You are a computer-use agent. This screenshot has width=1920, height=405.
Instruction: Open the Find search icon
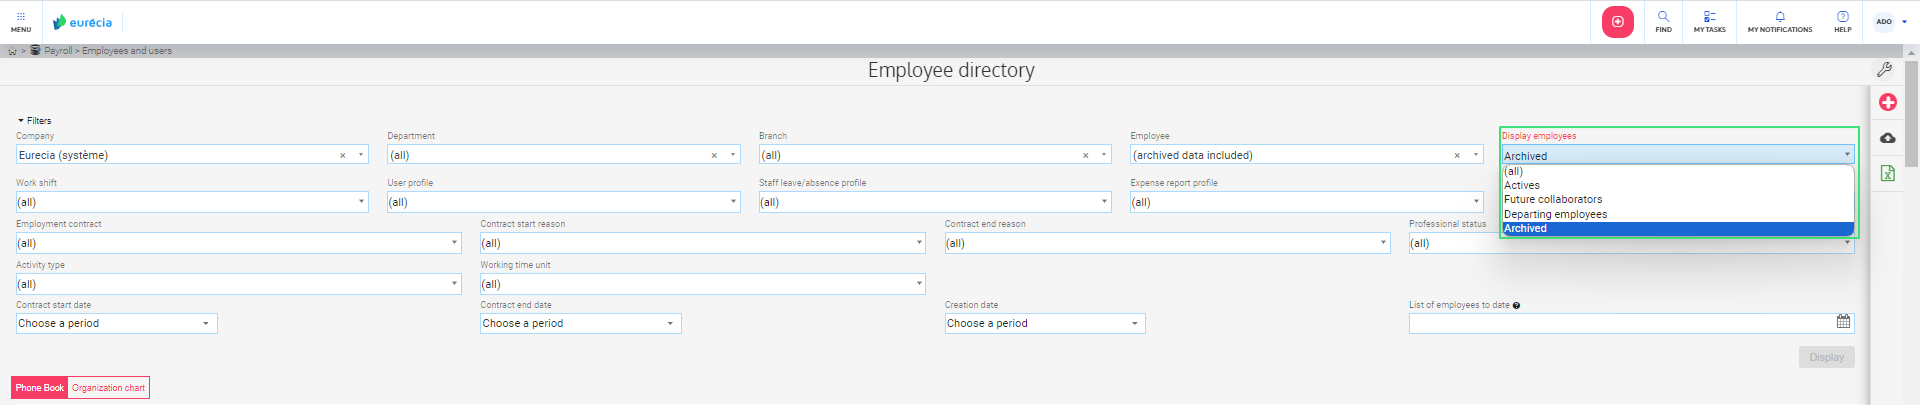point(1663,21)
